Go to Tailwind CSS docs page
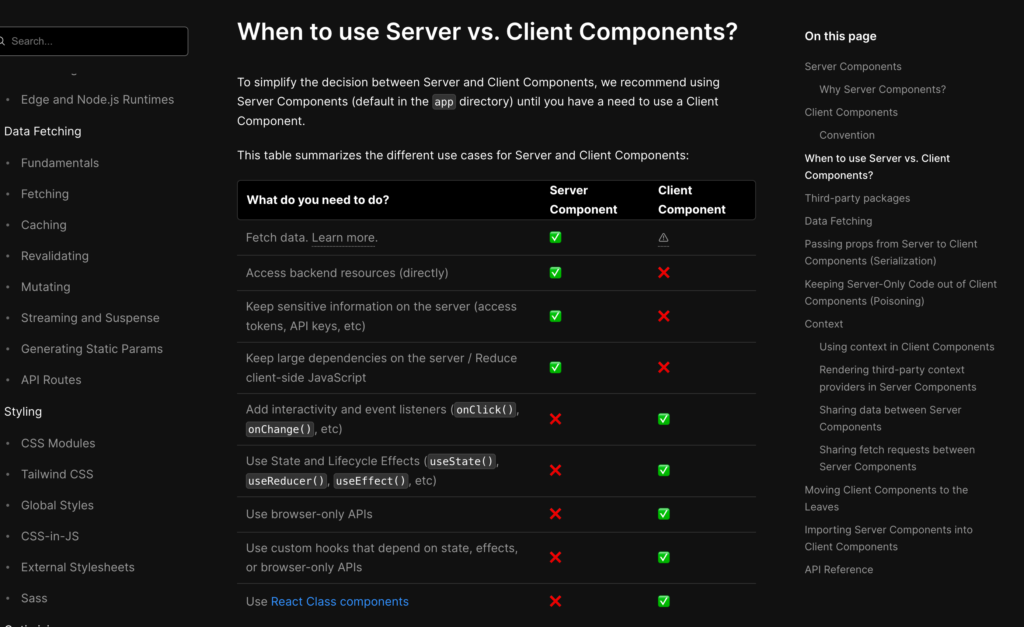 point(57,474)
